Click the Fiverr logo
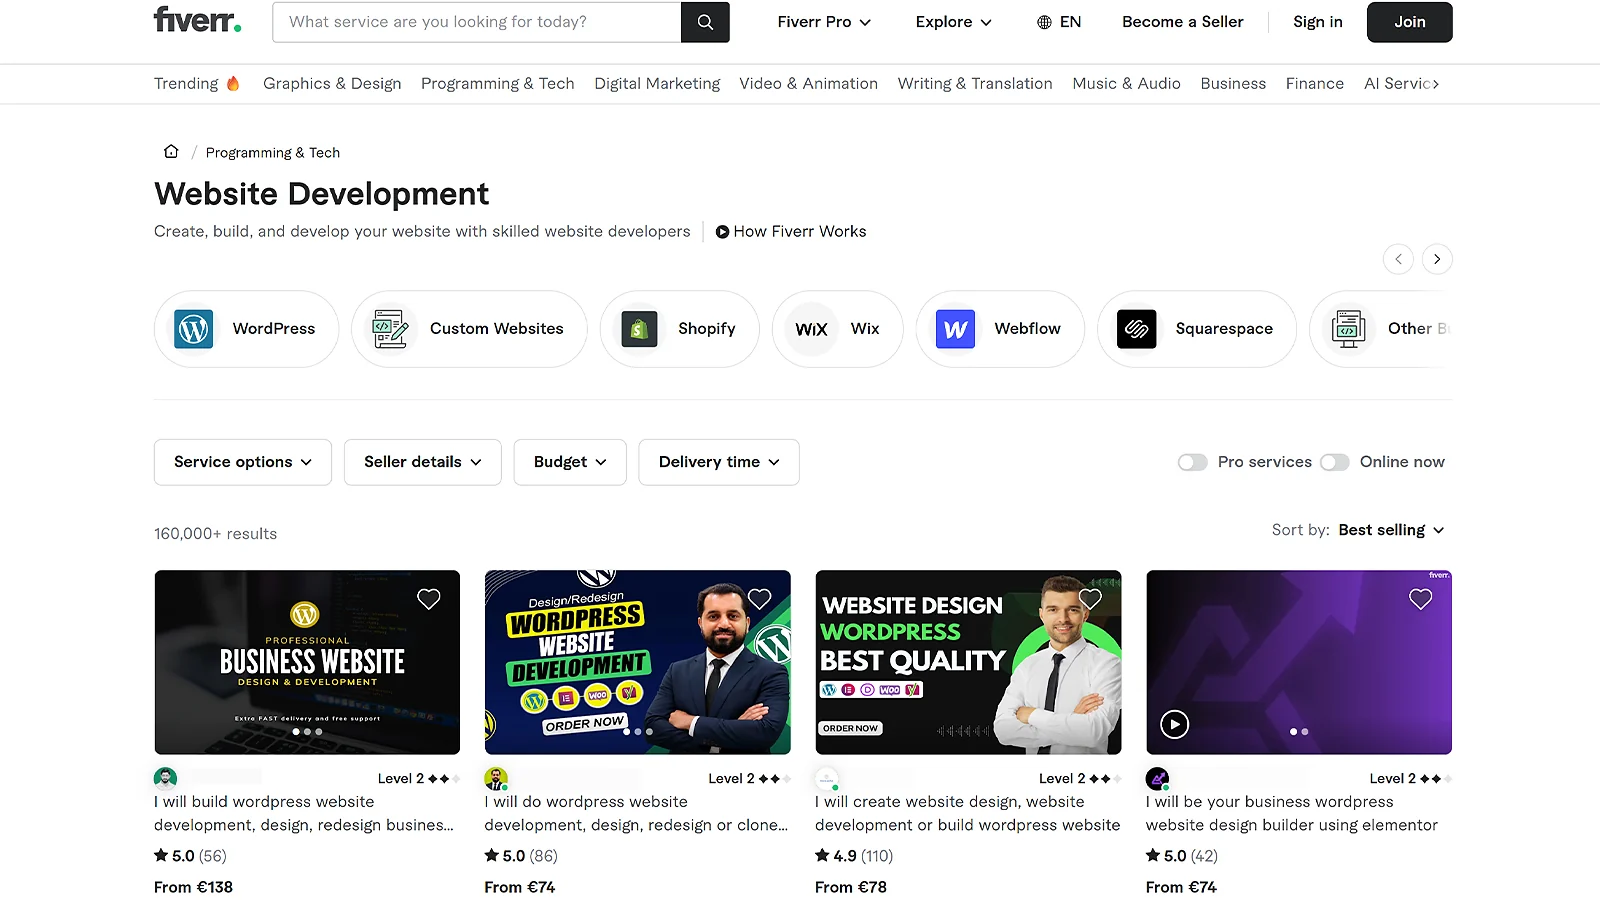 (197, 20)
